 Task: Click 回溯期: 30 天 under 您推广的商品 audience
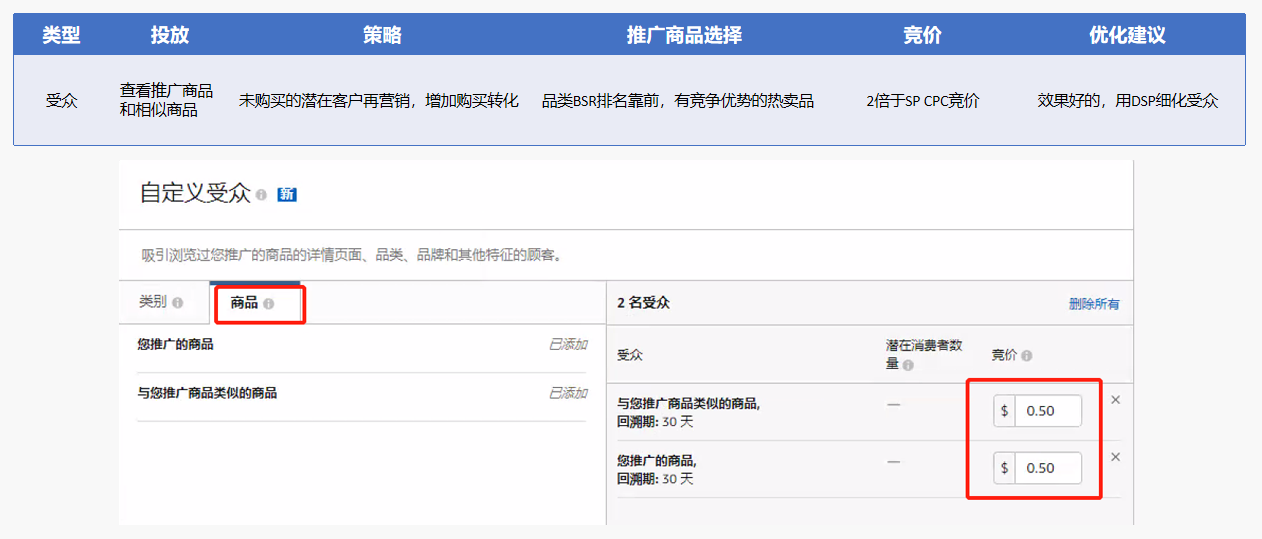[655, 479]
